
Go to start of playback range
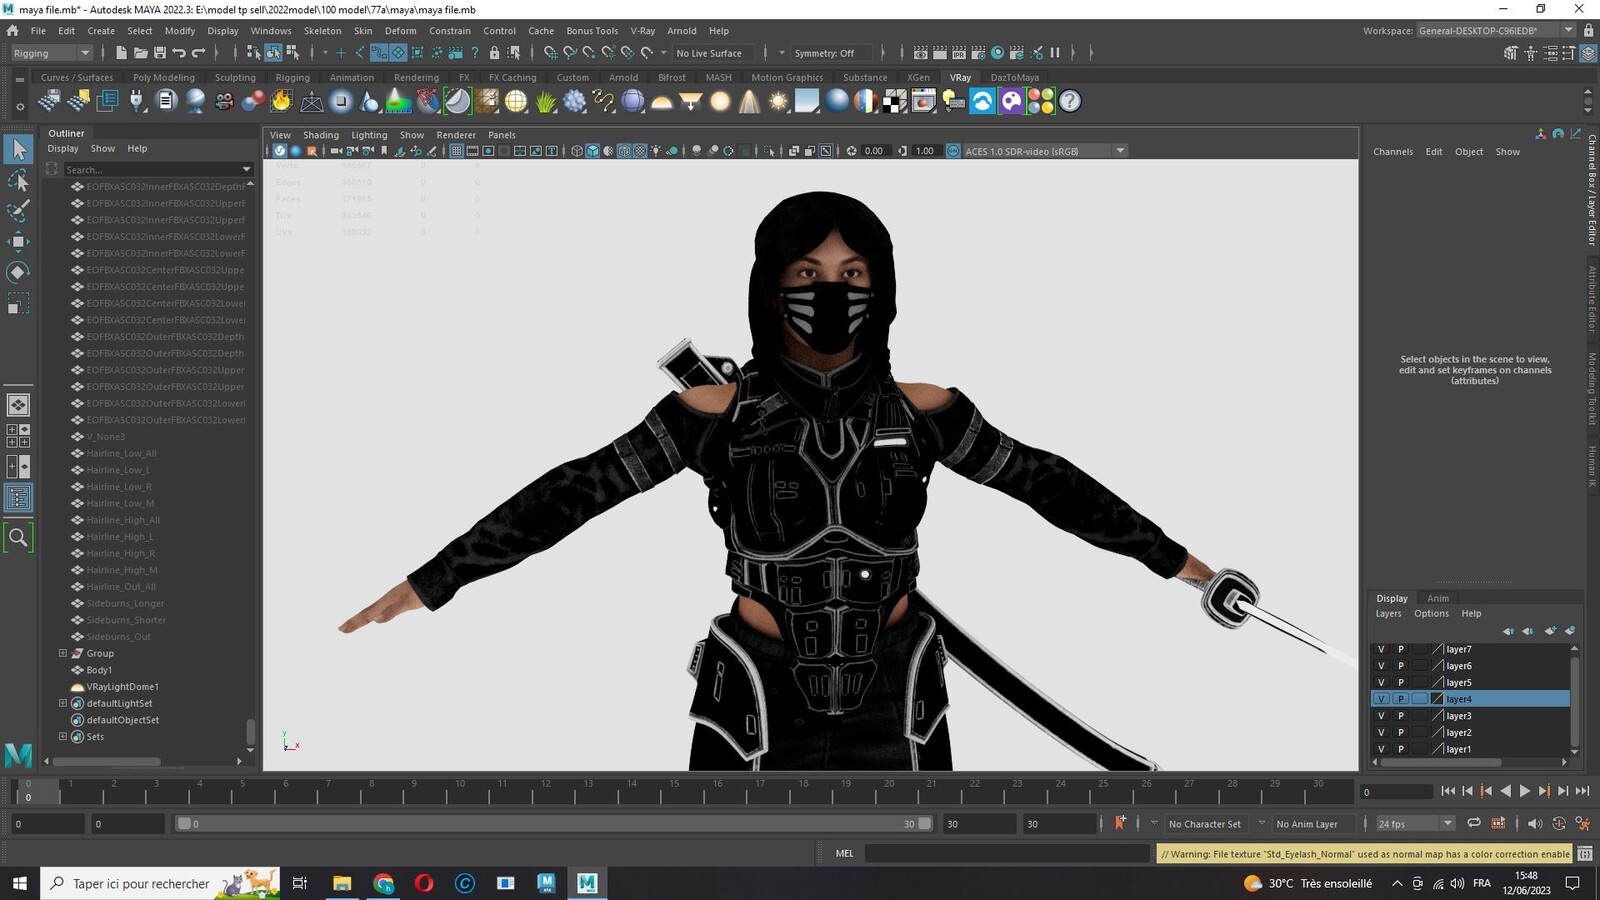[1448, 791]
